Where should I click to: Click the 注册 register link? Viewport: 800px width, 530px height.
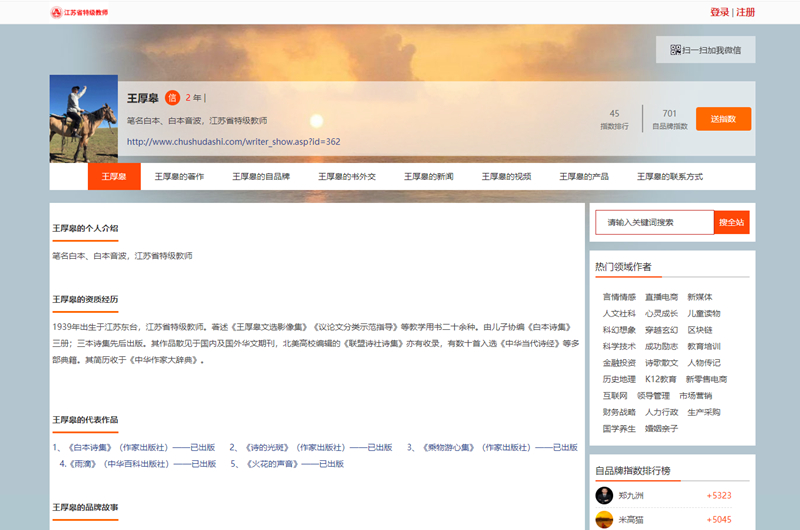click(x=746, y=12)
